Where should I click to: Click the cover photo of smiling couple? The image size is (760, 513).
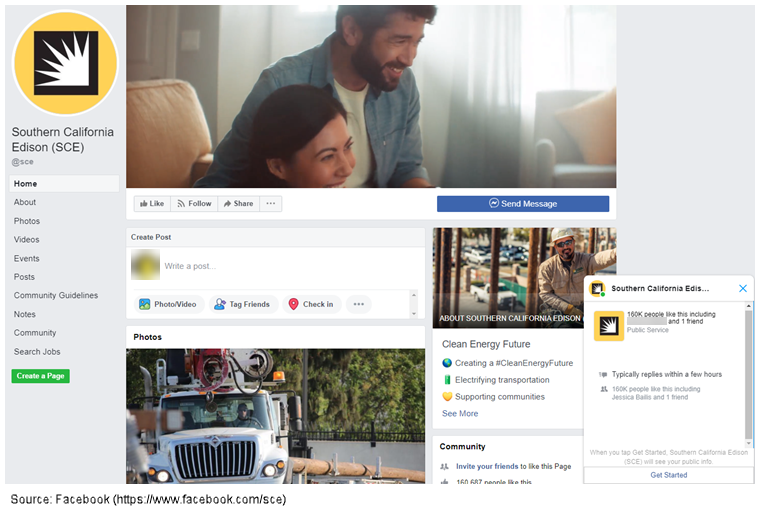[371, 96]
